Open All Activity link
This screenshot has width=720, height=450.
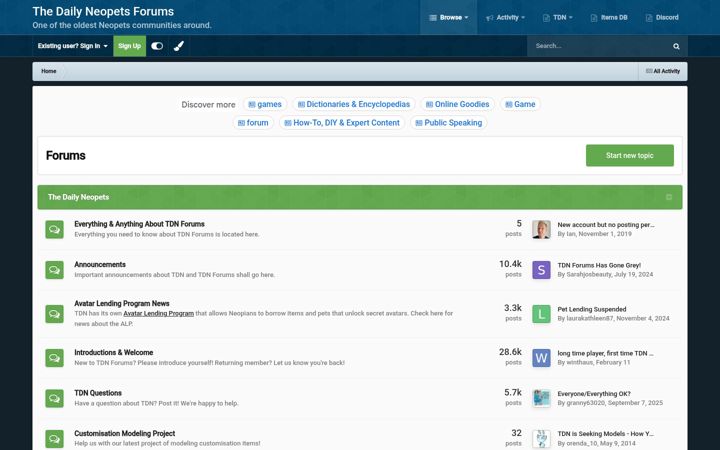click(x=663, y=71)
